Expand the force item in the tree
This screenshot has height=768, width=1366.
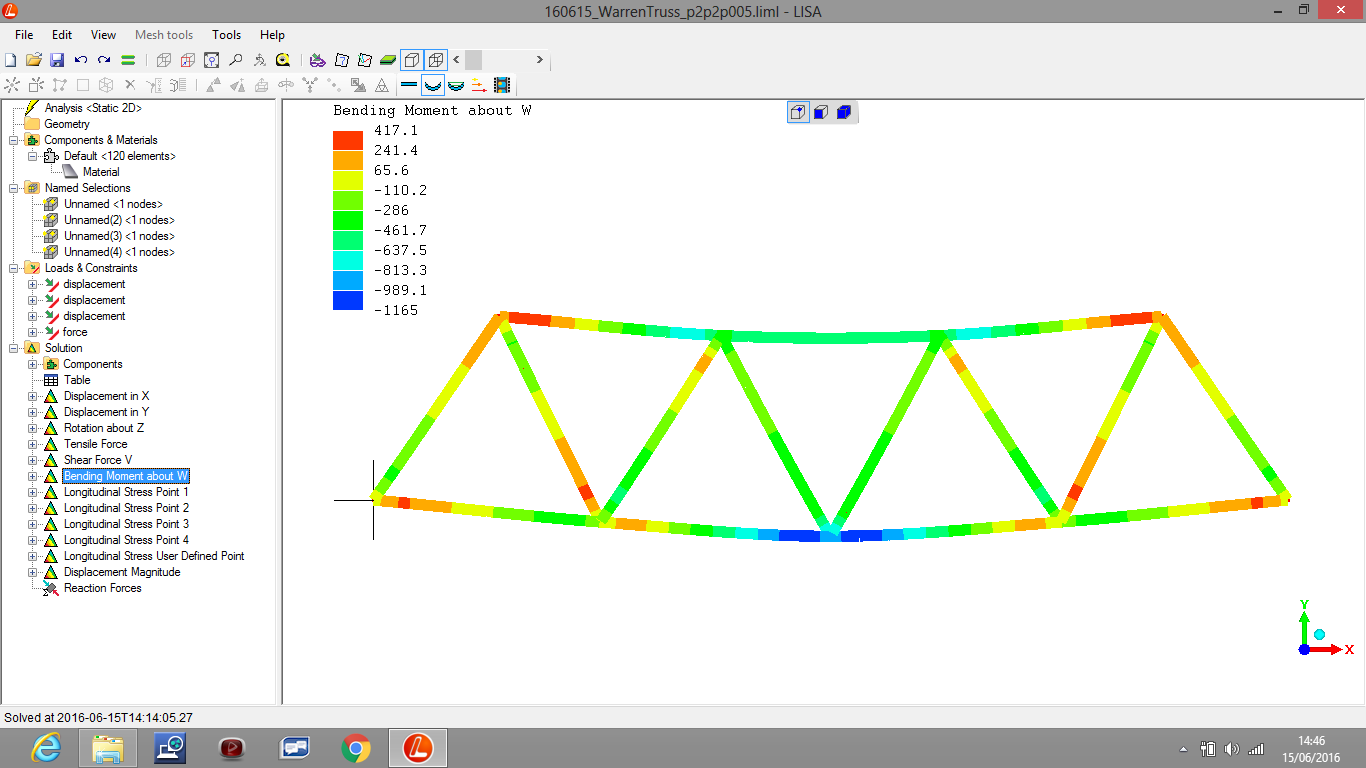pos(32,332)
